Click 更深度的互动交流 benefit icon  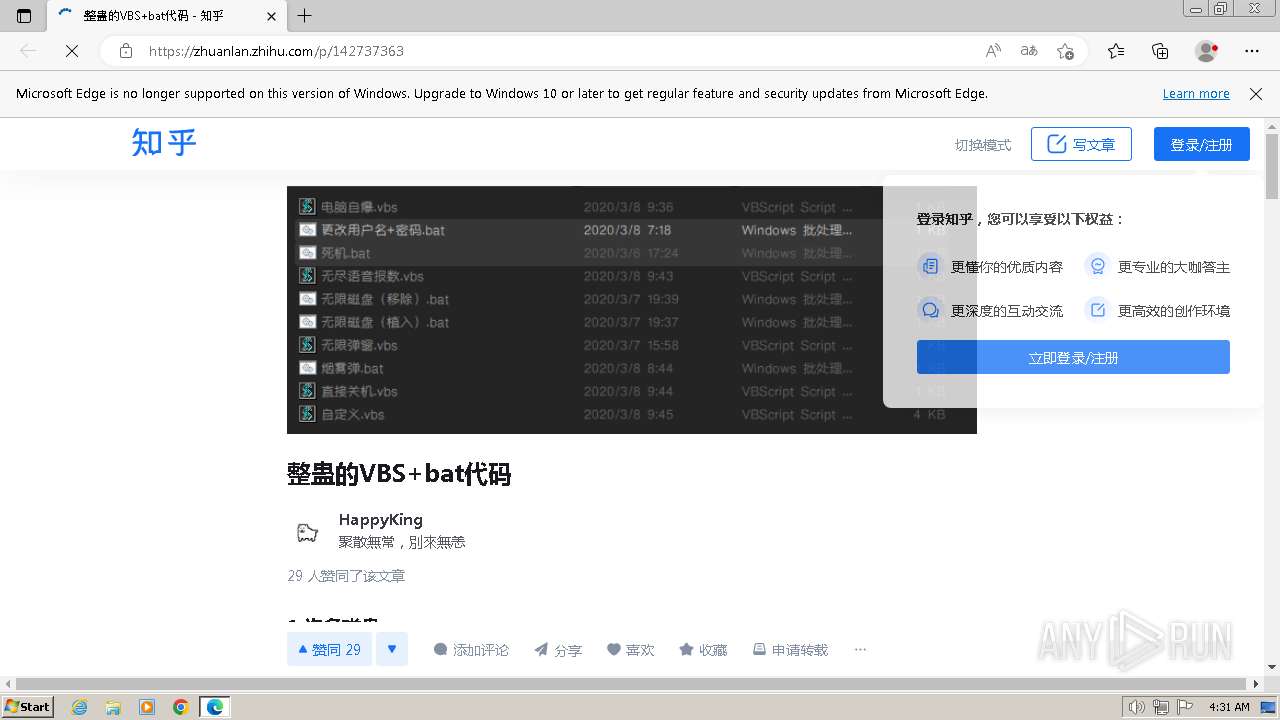click(930, 310)
